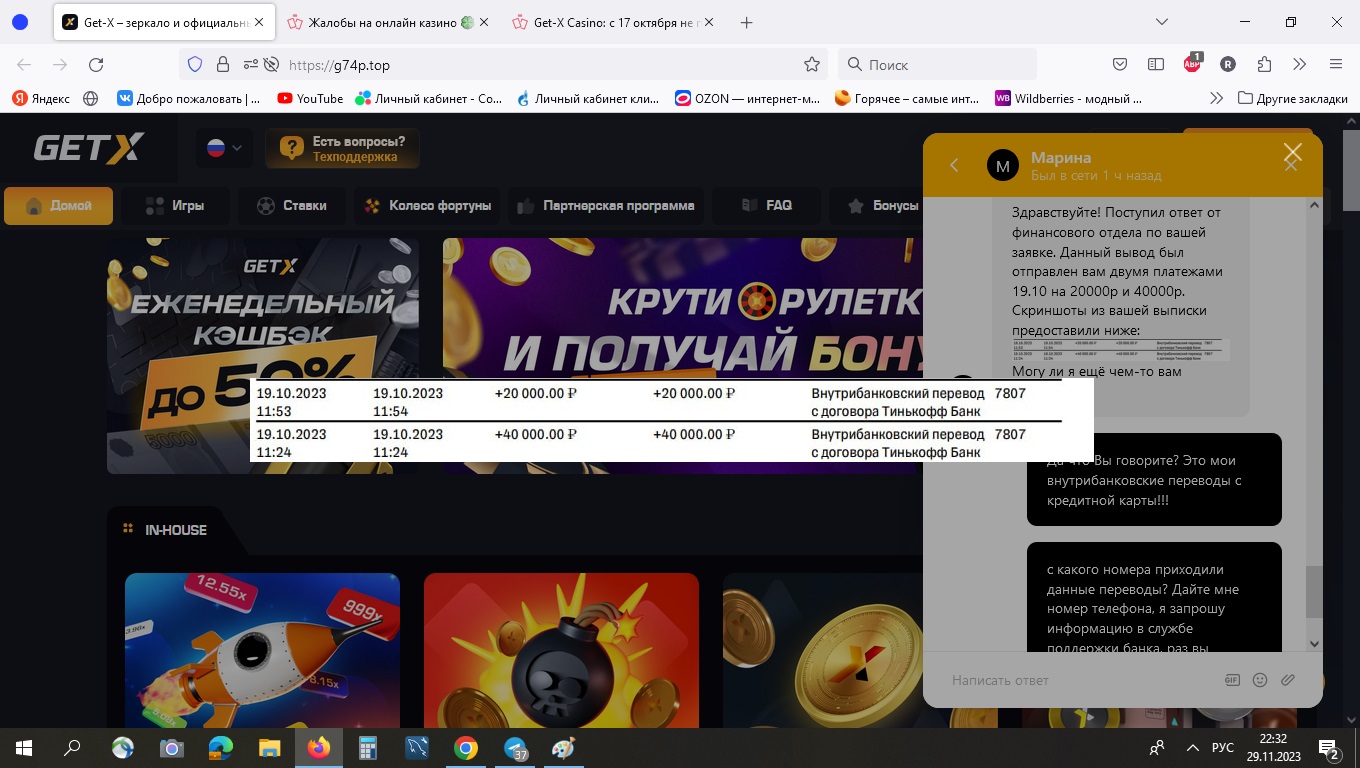Open the Домой navigation item
The width and height of the screenshot is (1360, 768).
58,206
